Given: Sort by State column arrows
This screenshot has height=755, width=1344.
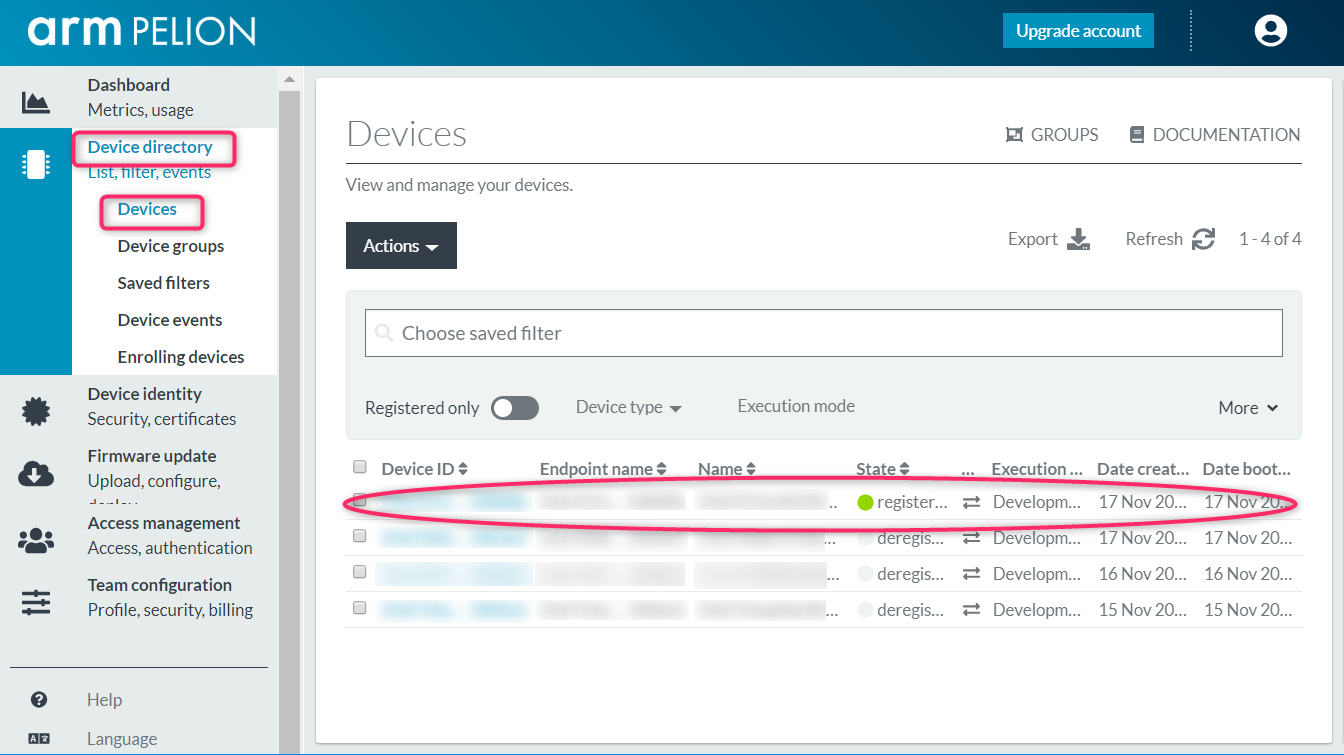Looking at the screenshot, I should point(904,469).
